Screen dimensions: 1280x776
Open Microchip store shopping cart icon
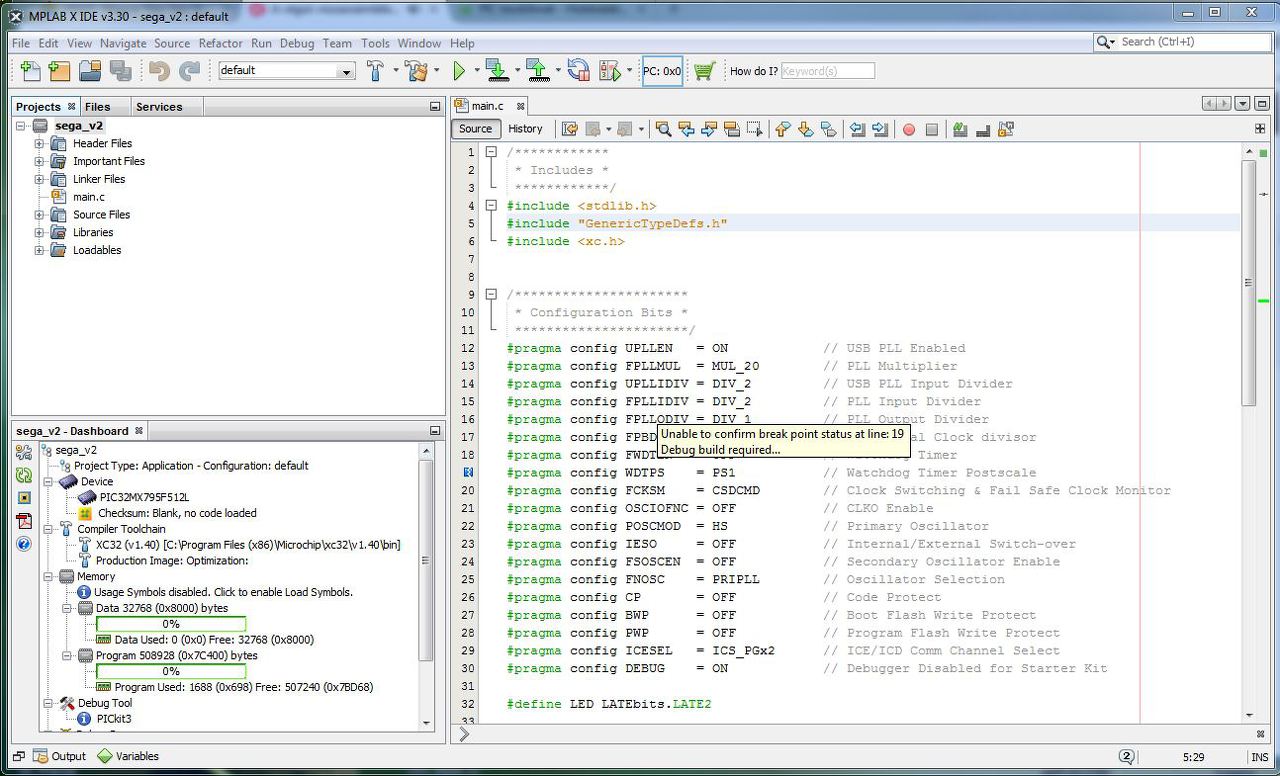pyautogui.click(x=704, y=71)
